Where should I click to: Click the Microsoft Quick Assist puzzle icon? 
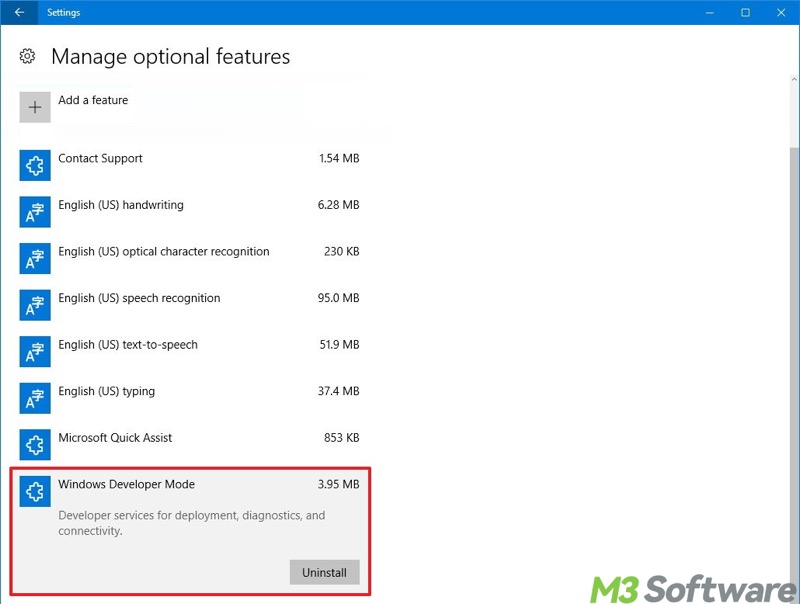(35, 445)
